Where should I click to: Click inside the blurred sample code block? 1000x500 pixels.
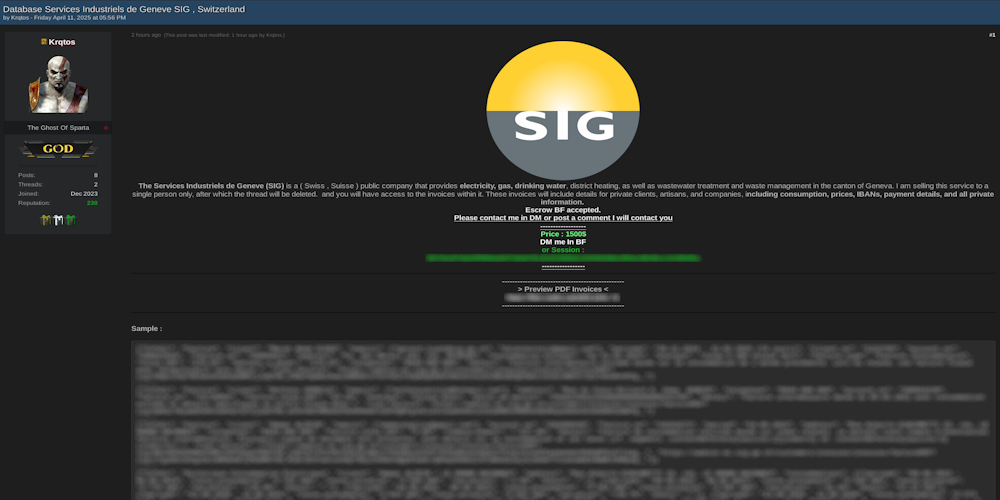point(562,420)
